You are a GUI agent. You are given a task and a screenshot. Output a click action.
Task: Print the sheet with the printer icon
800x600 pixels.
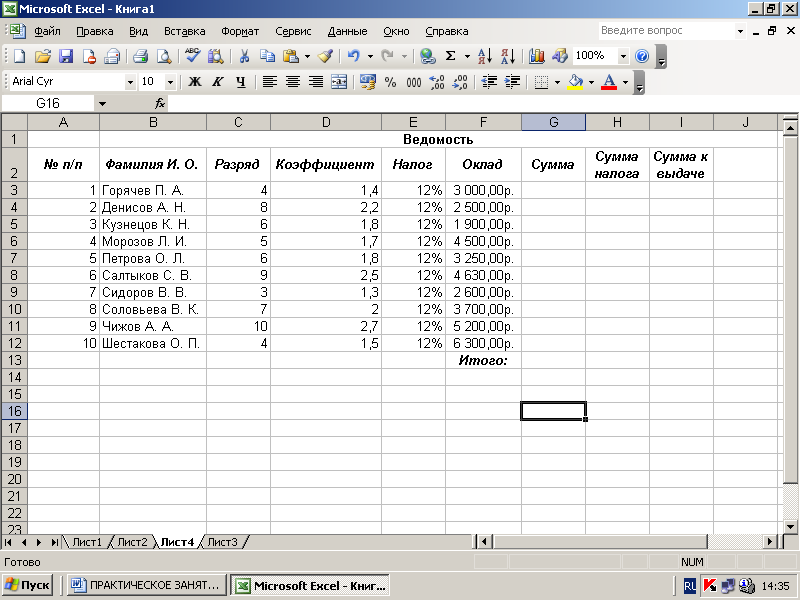click(140, 56)
